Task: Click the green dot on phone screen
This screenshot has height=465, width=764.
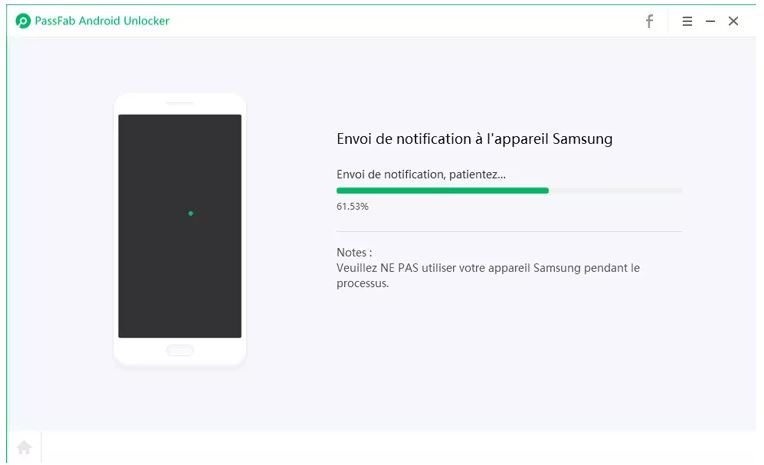Action: coord(191,213)
